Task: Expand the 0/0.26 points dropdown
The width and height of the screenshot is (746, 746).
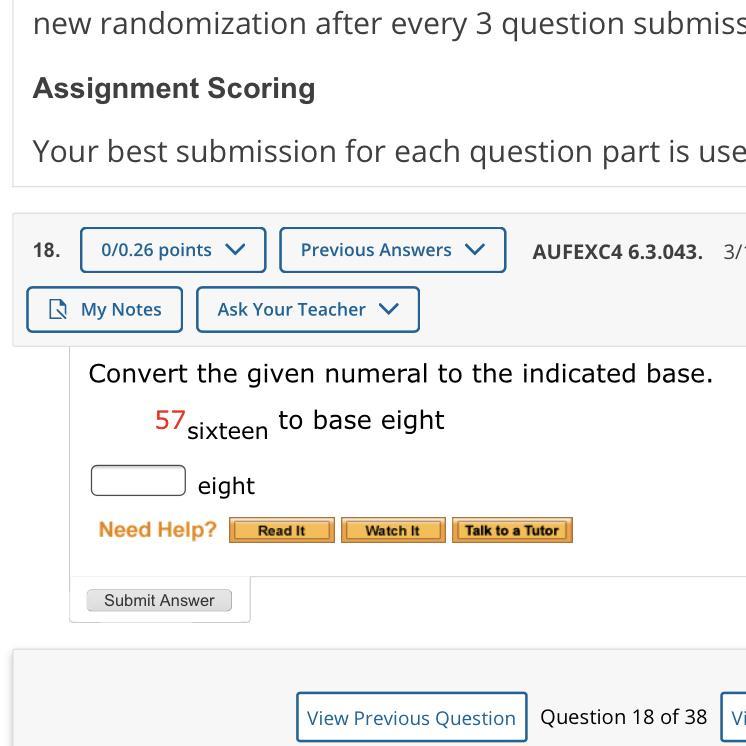Action: pyautogui.click(x=172, y=250)
